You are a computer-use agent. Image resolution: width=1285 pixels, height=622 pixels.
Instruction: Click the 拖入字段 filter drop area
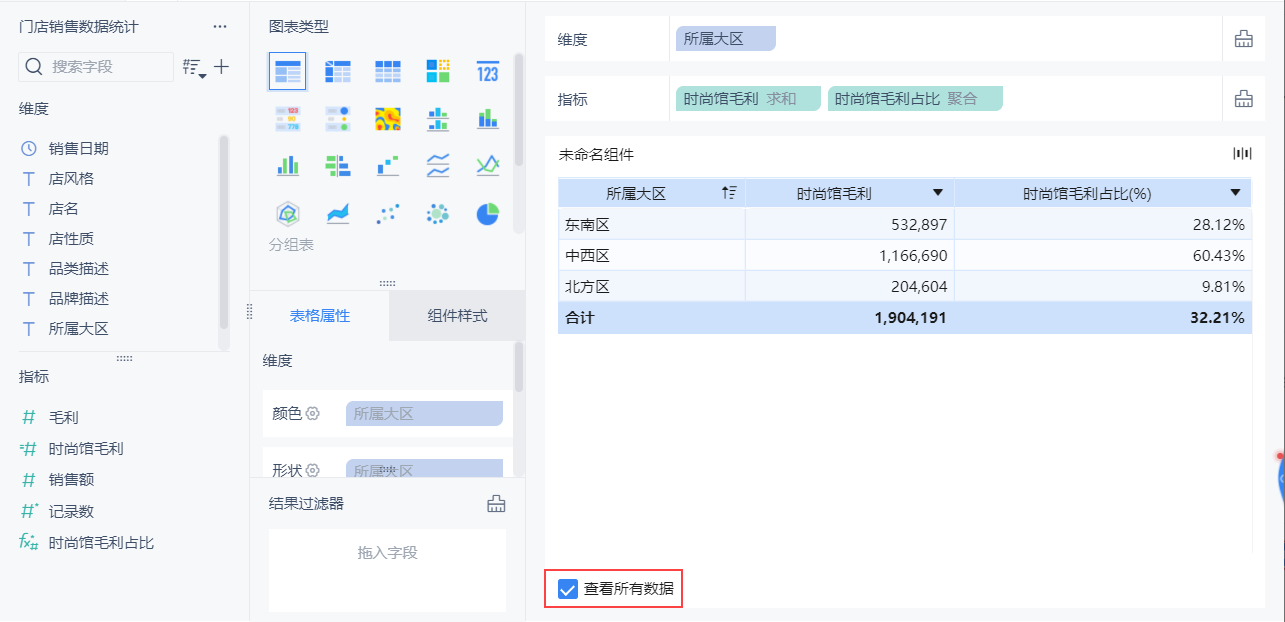point(387,570)
